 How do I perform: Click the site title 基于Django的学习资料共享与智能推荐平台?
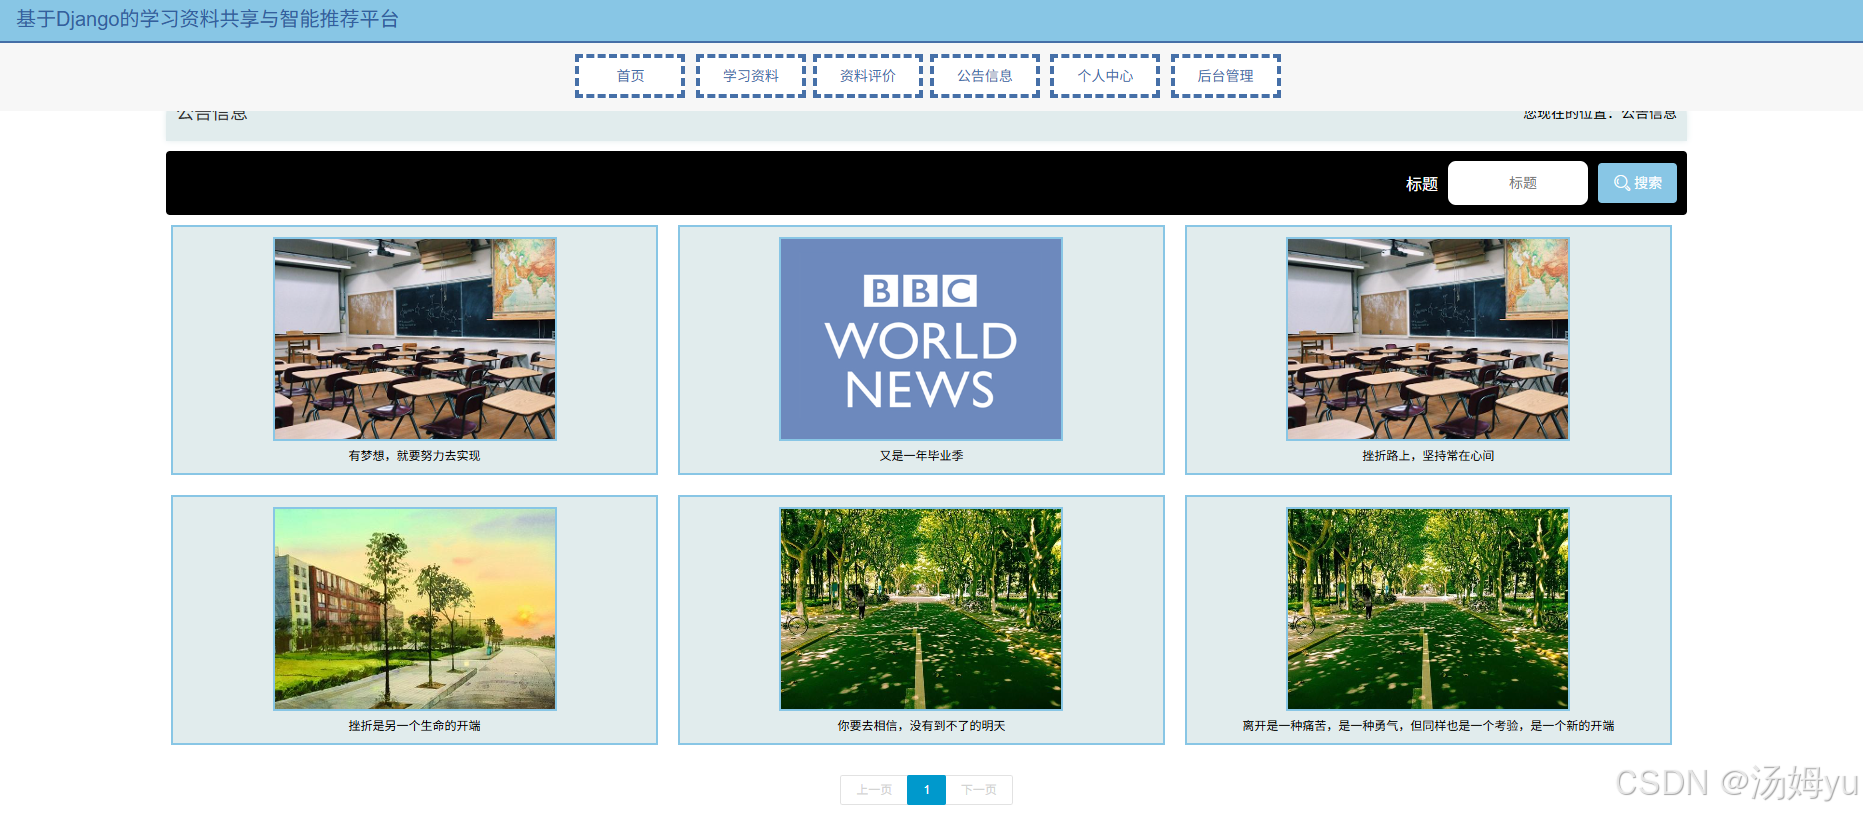[207, 20]
